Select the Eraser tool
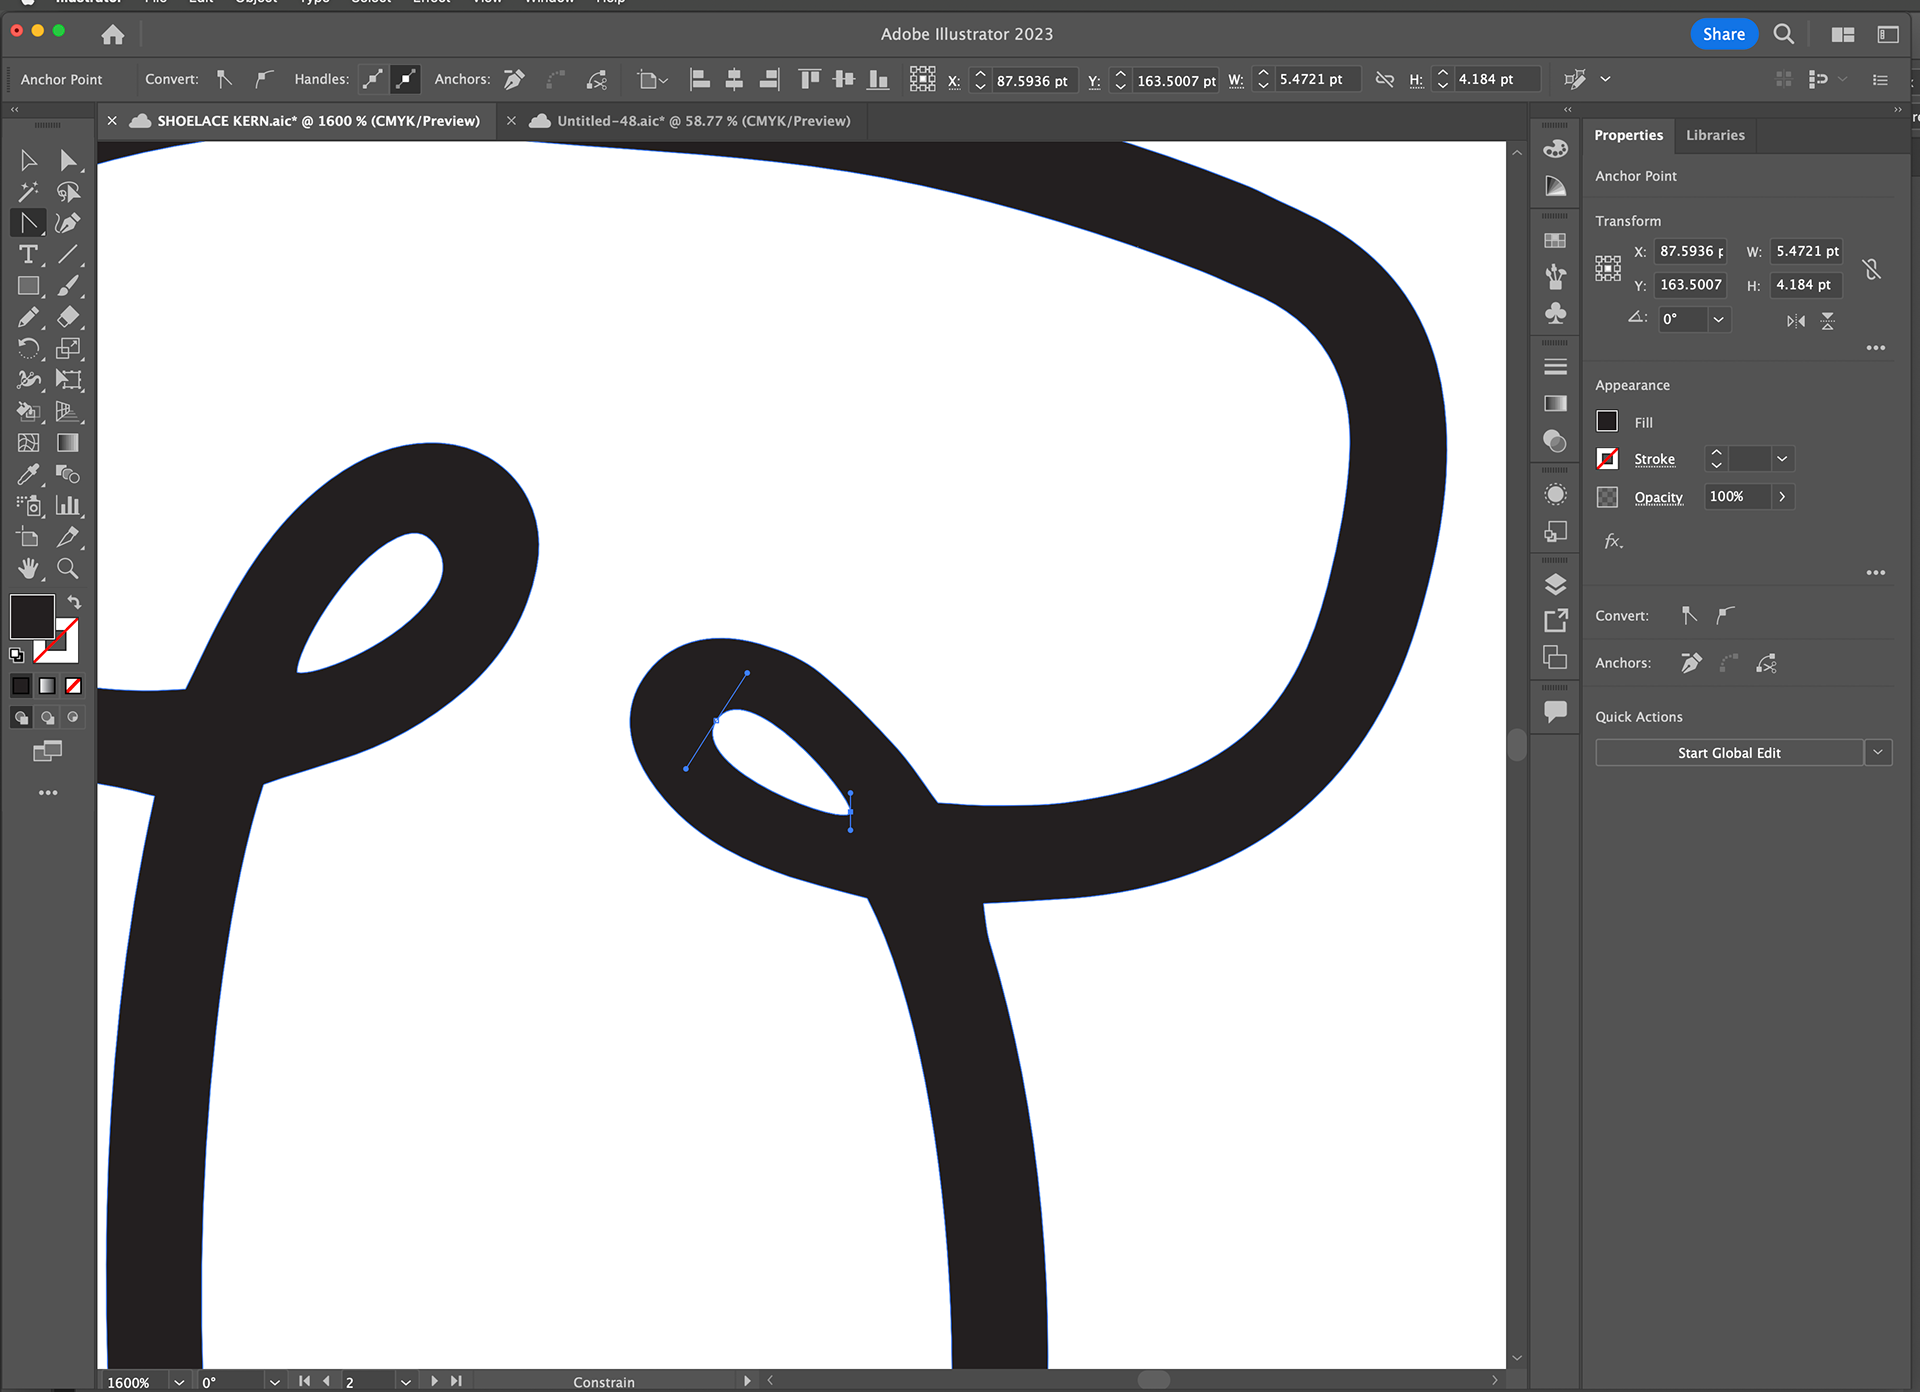Screen dimensions: 1920x1392 click(x=68, y=317)
